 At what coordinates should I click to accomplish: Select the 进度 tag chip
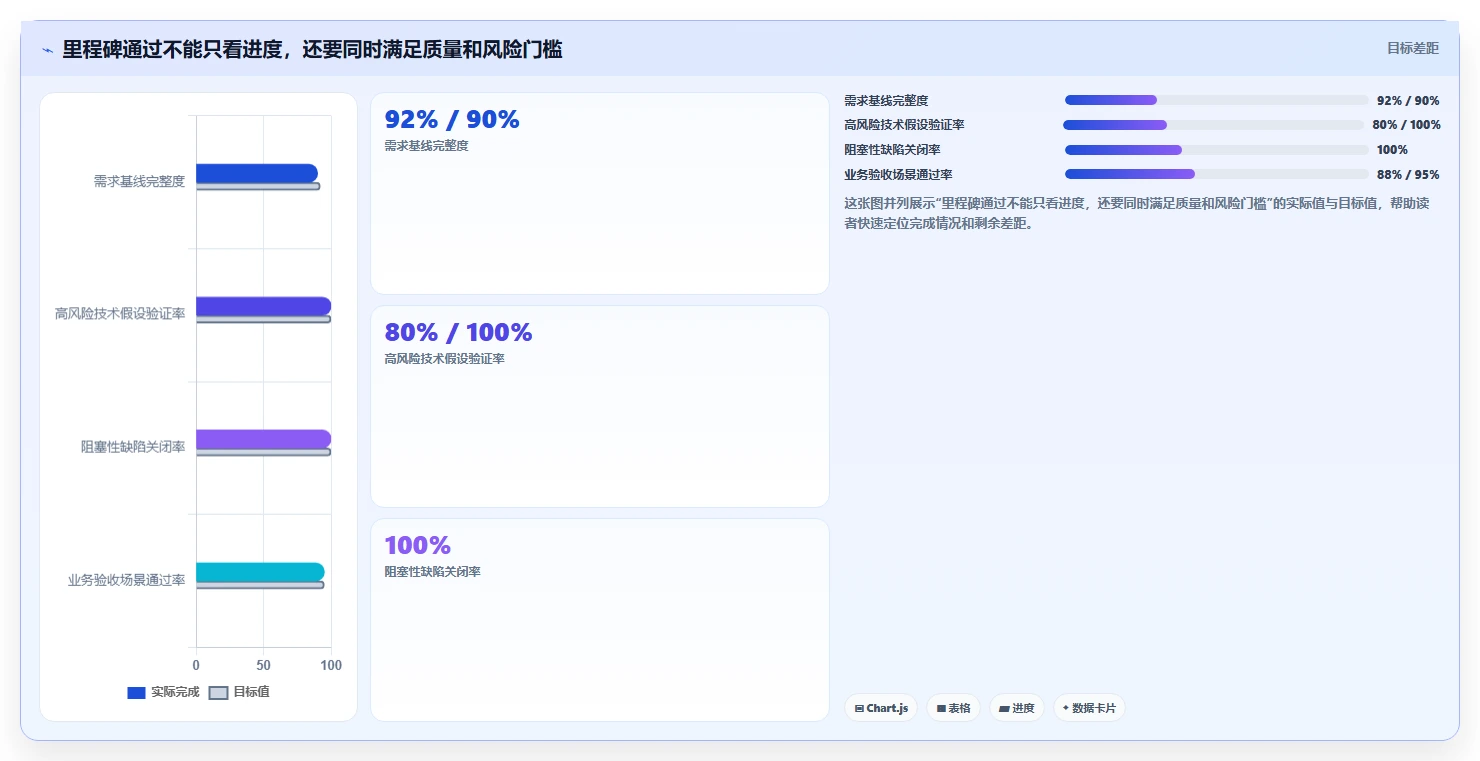tap(1017, 708)
